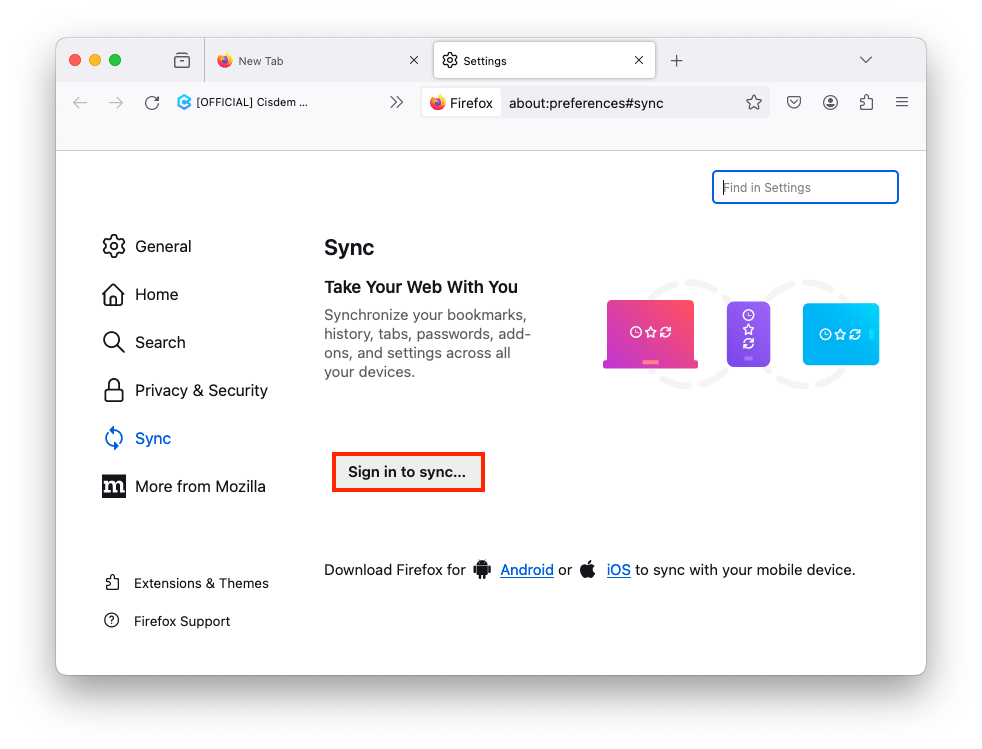Bookmark the page with the star icon

pos(754,102)
